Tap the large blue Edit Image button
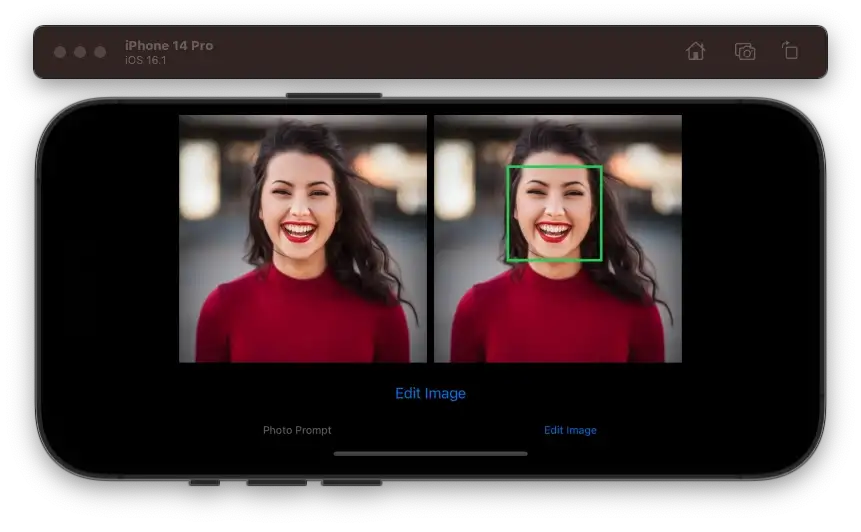 tap(430, 393)
